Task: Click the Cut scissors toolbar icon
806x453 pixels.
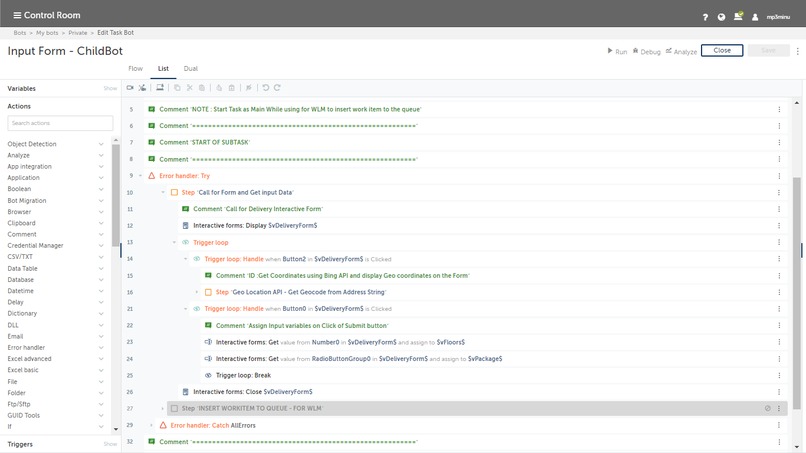Action: (x=190, y=88)
